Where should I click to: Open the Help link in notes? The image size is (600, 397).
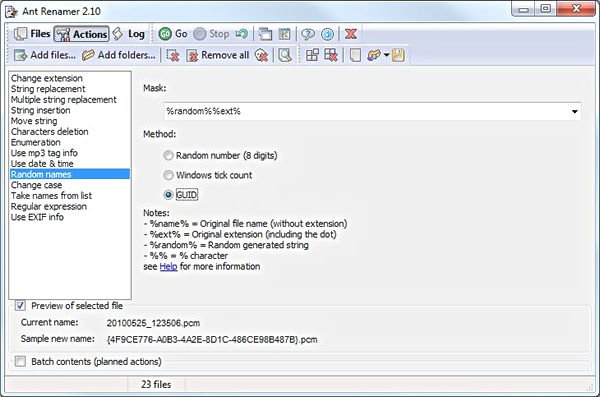168,266
